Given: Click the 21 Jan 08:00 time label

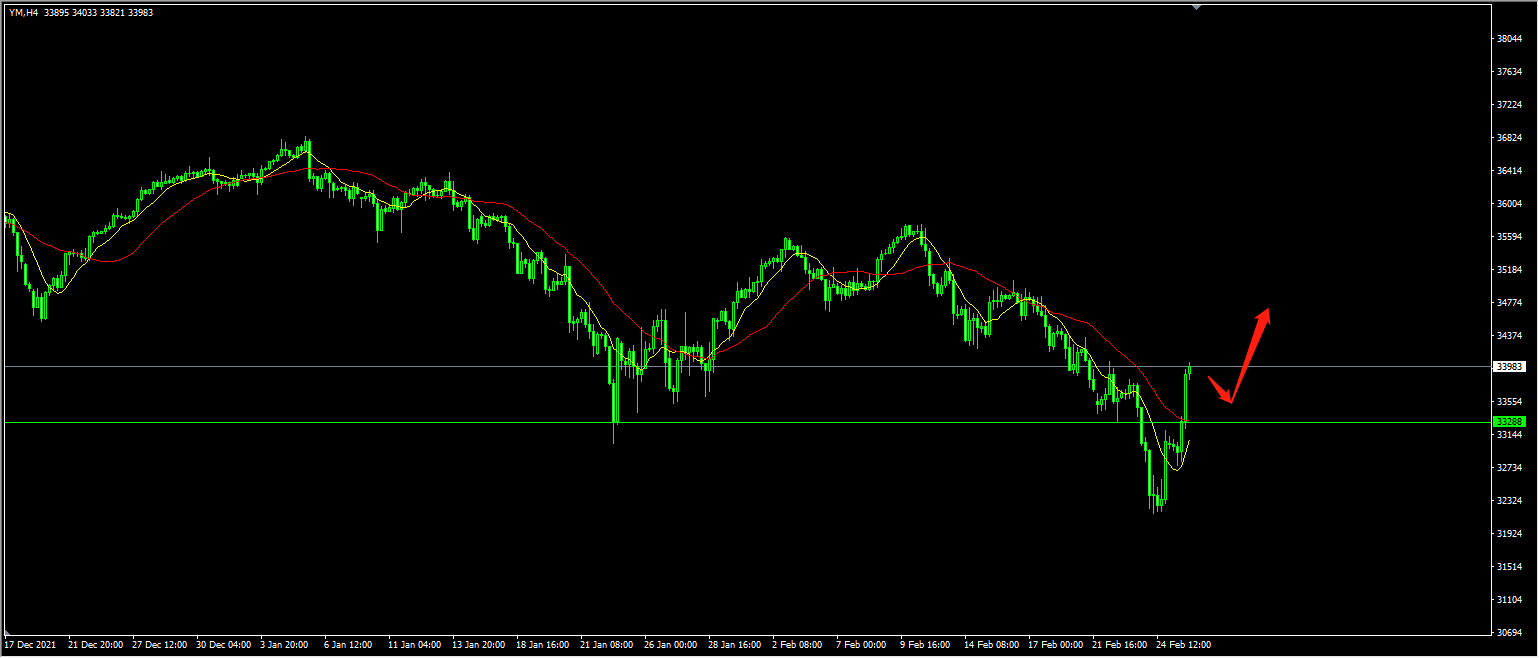Looking at the screenshot, I should (x=606, y=645).
